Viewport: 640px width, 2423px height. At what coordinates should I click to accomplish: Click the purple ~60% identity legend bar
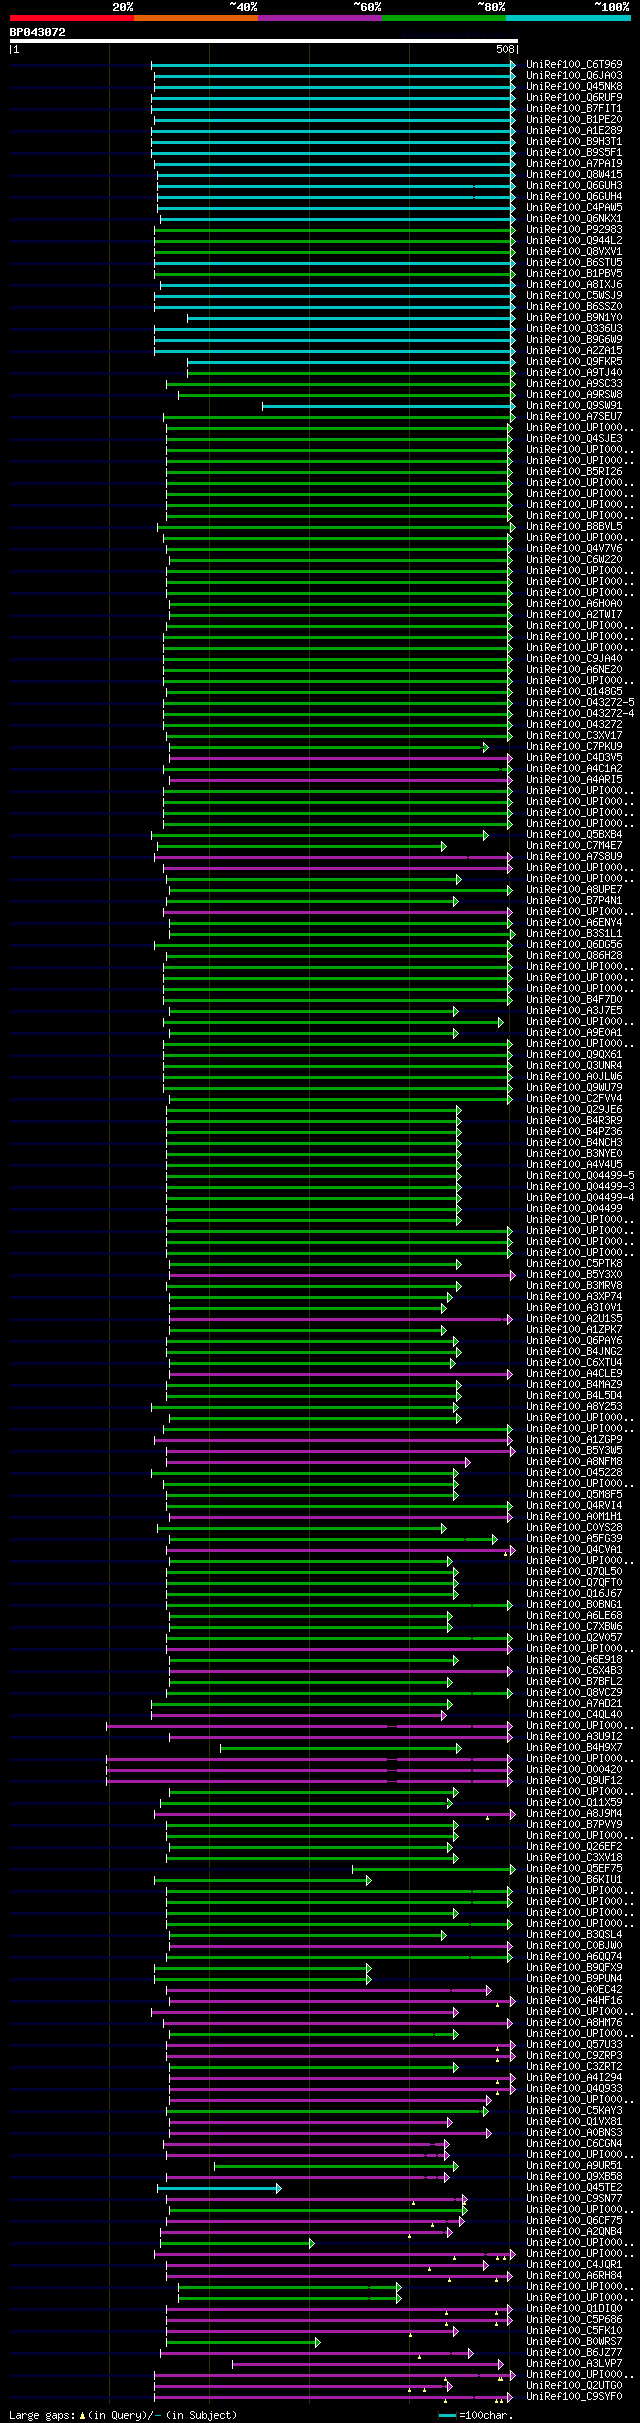[320, 17]
